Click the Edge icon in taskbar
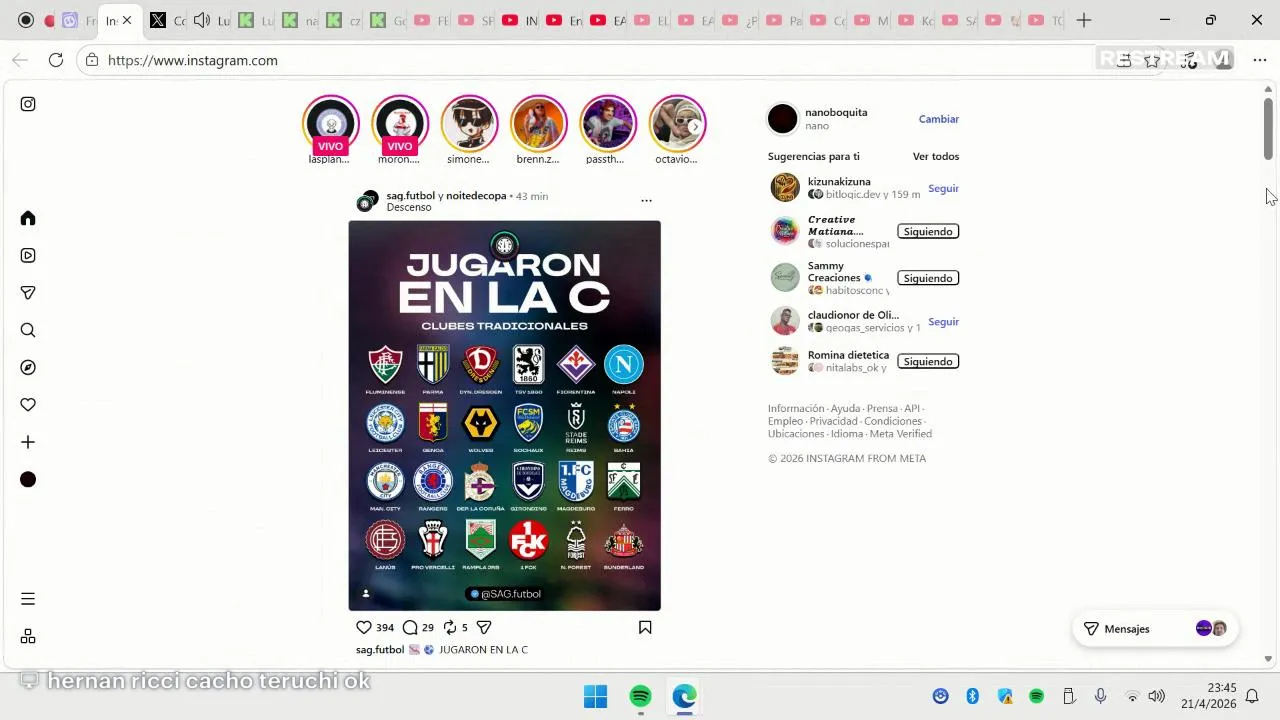The image size is (1280, 720). pos(685,696)
